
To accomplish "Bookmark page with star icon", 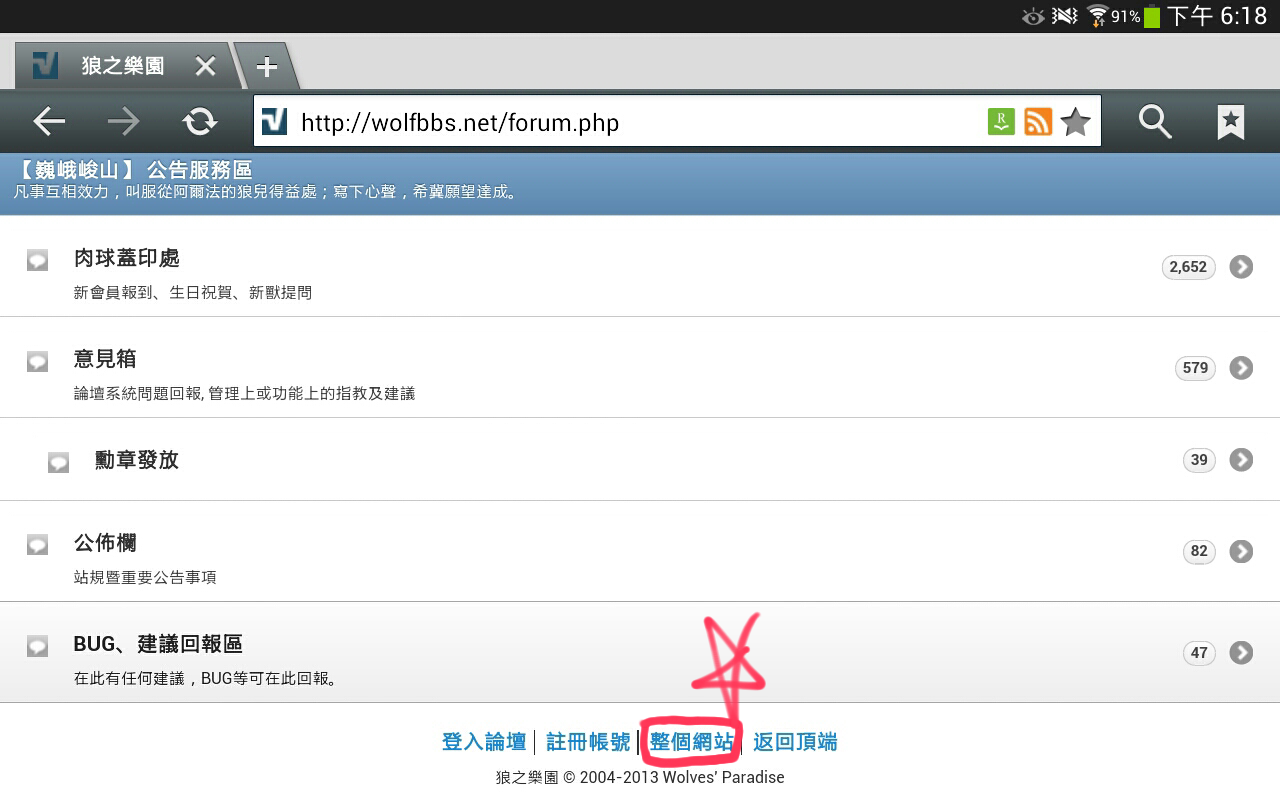I will pyautogui.click(x=1076, y=122).
